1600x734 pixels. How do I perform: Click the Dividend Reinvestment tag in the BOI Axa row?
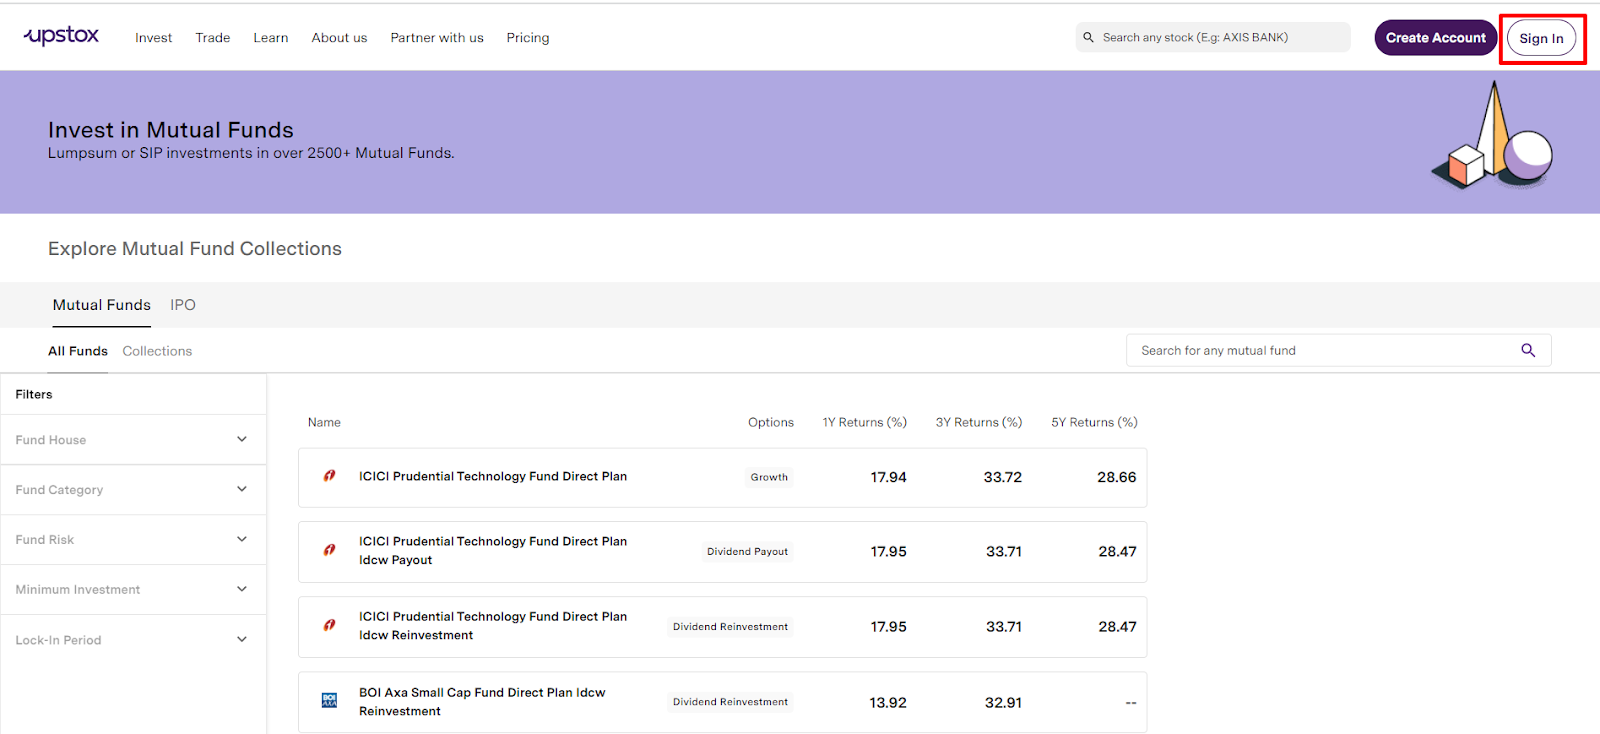[730, 702]
